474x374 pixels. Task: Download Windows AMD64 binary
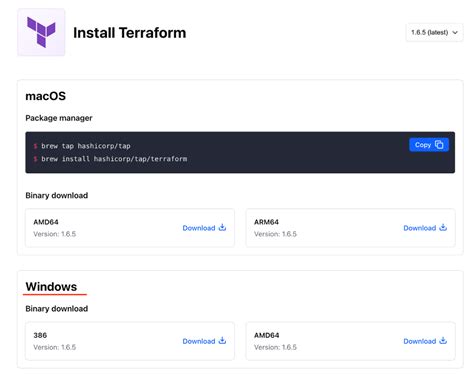point(425,341)
